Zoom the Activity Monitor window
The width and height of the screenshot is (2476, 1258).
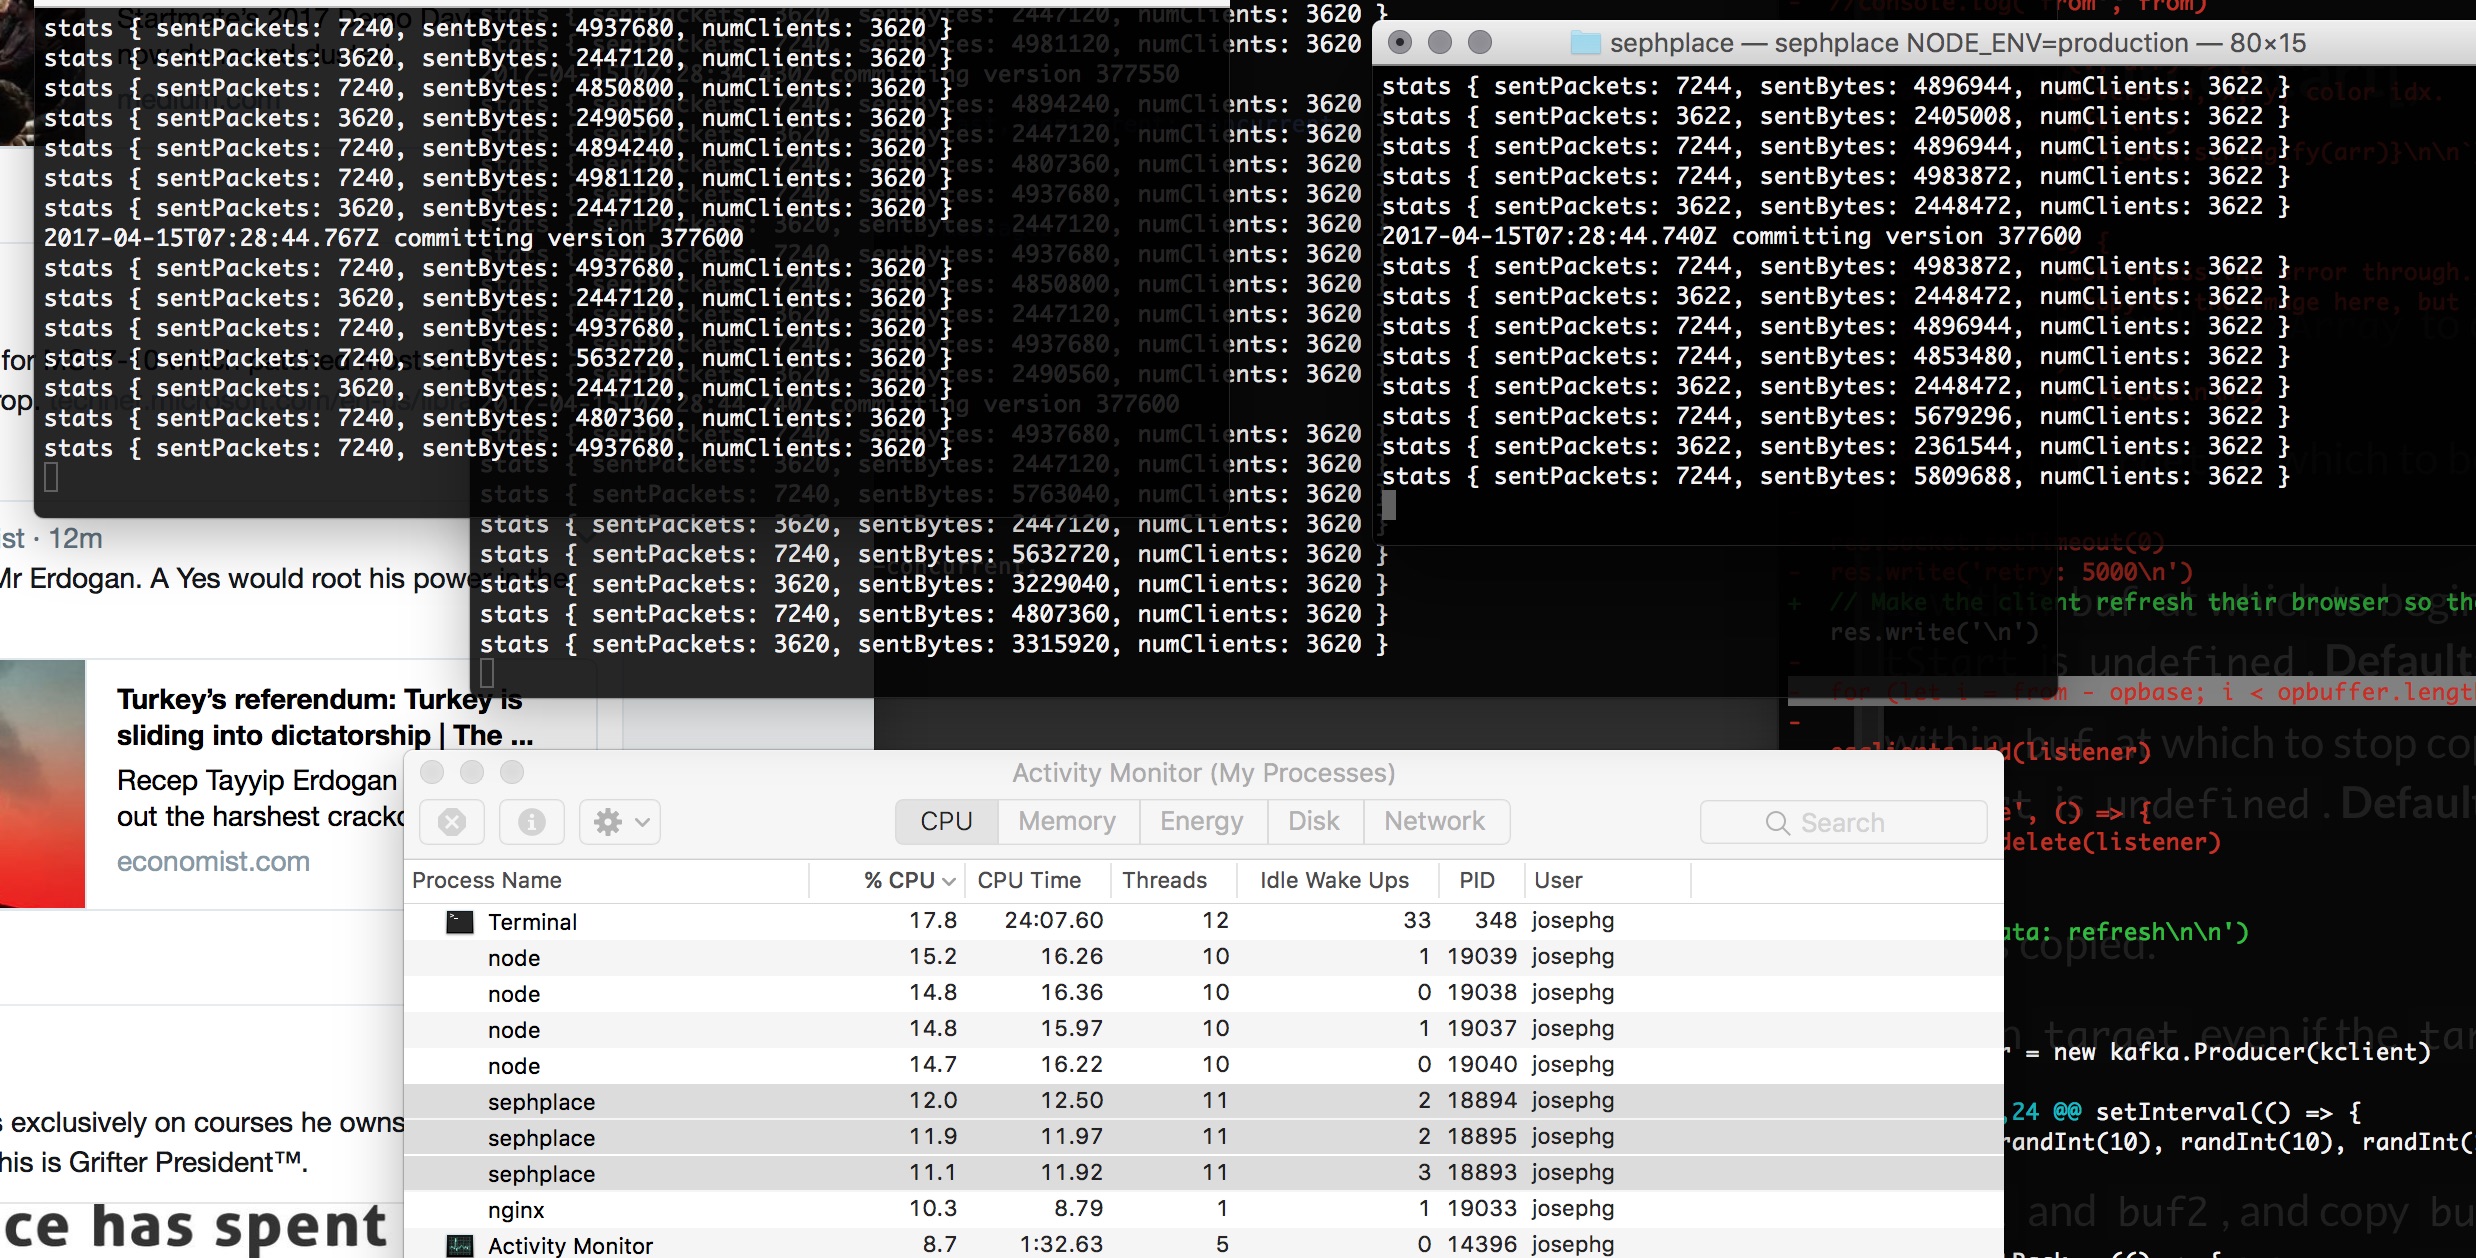coord(512,772)
